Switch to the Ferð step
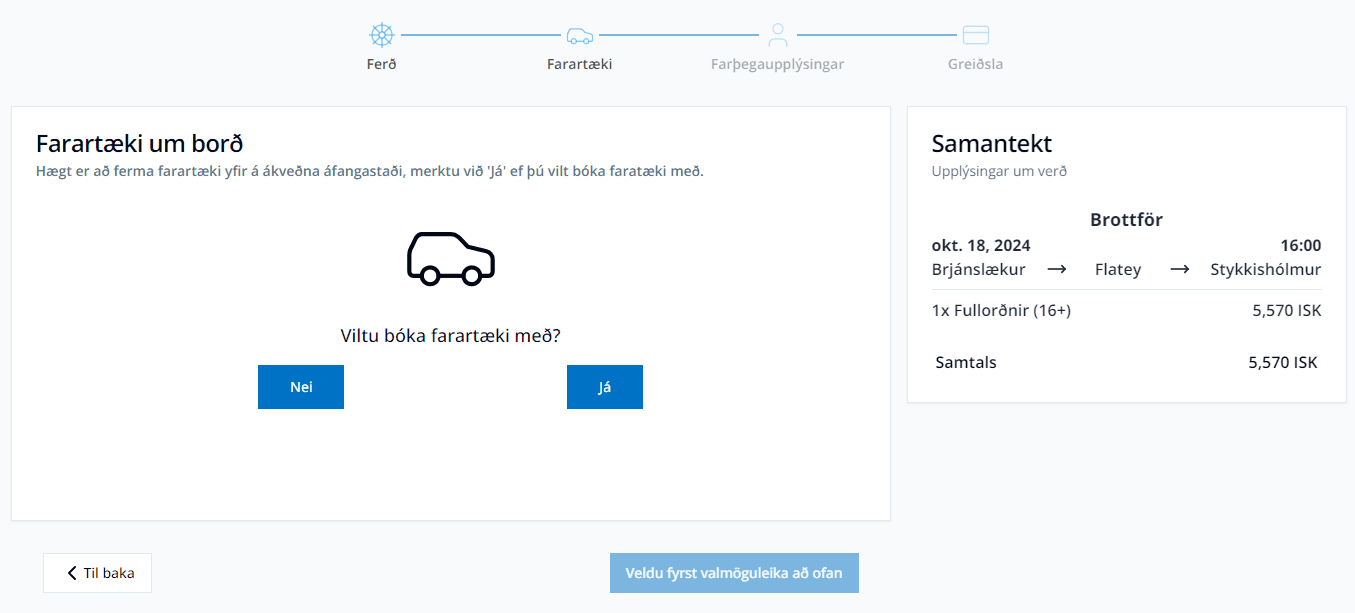 381,63
